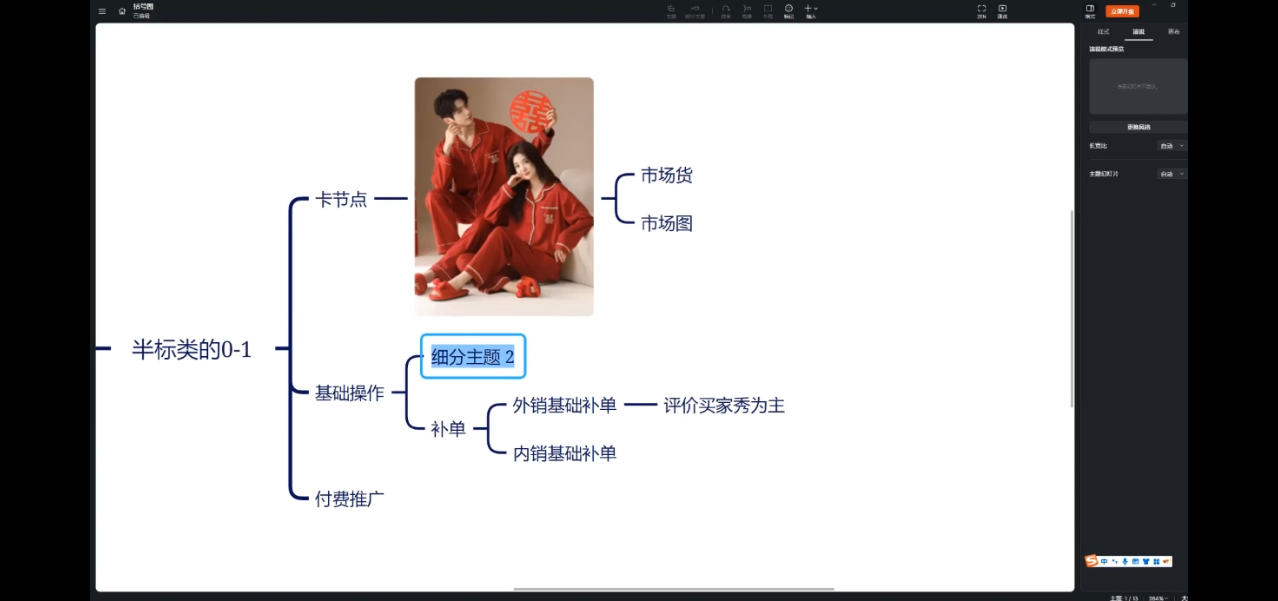Insert a Subtopic via toolbar icon
The width and height of the screenshot is (1278, 601).
click(x=695, y=10)
